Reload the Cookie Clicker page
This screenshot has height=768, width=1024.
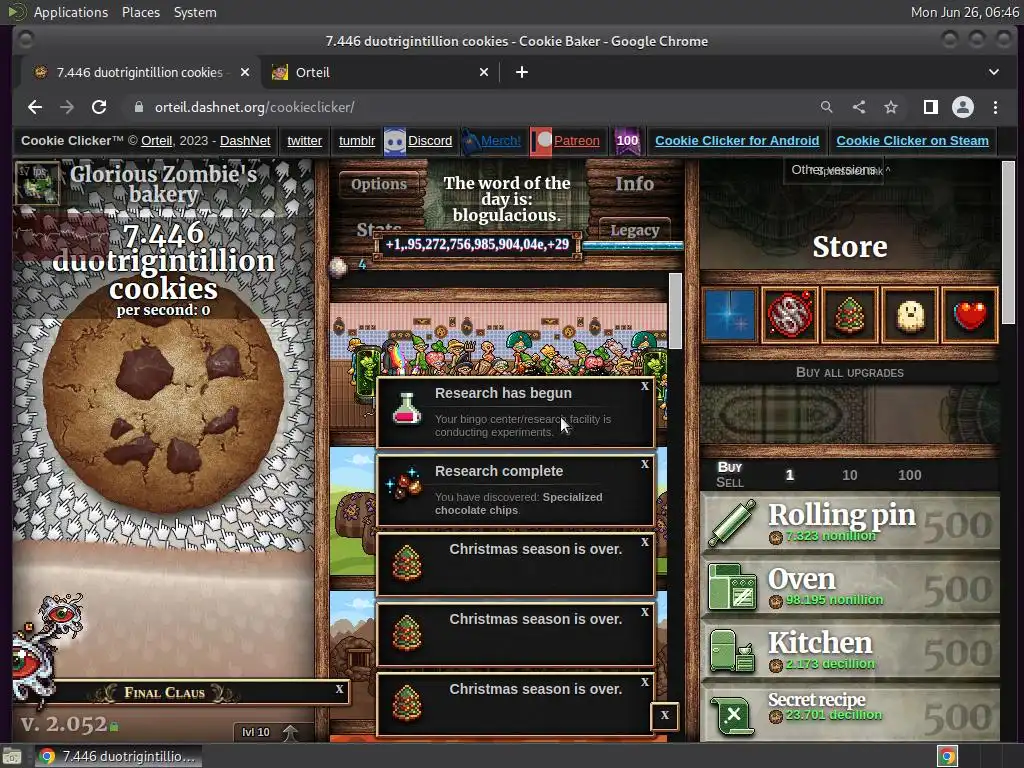tap(99, 107)
